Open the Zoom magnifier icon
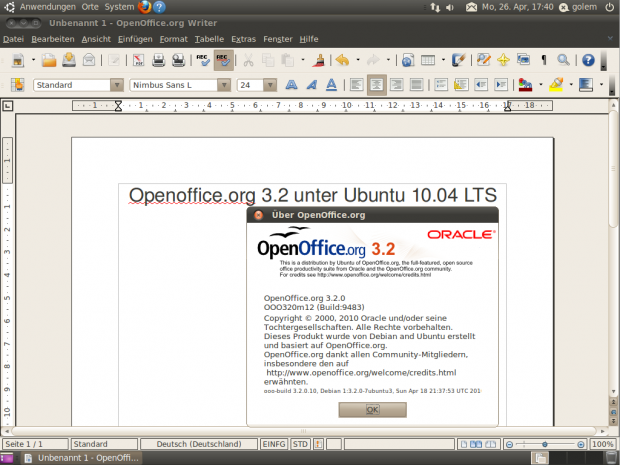620x465 pixels. coord(563,60)
